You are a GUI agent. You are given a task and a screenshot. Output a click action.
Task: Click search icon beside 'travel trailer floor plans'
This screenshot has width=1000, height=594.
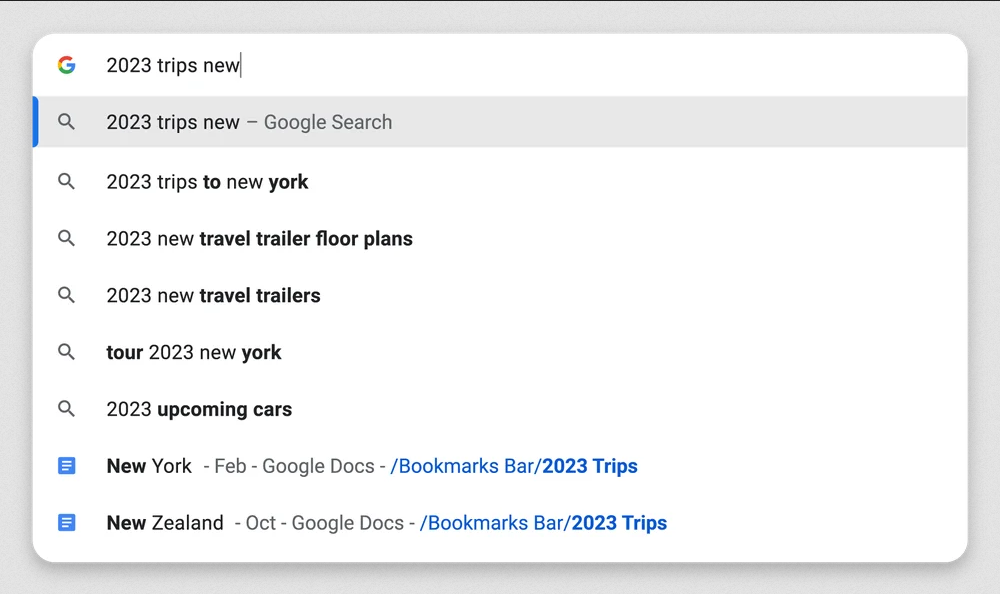pyautogui.click(x=66, y=239)
